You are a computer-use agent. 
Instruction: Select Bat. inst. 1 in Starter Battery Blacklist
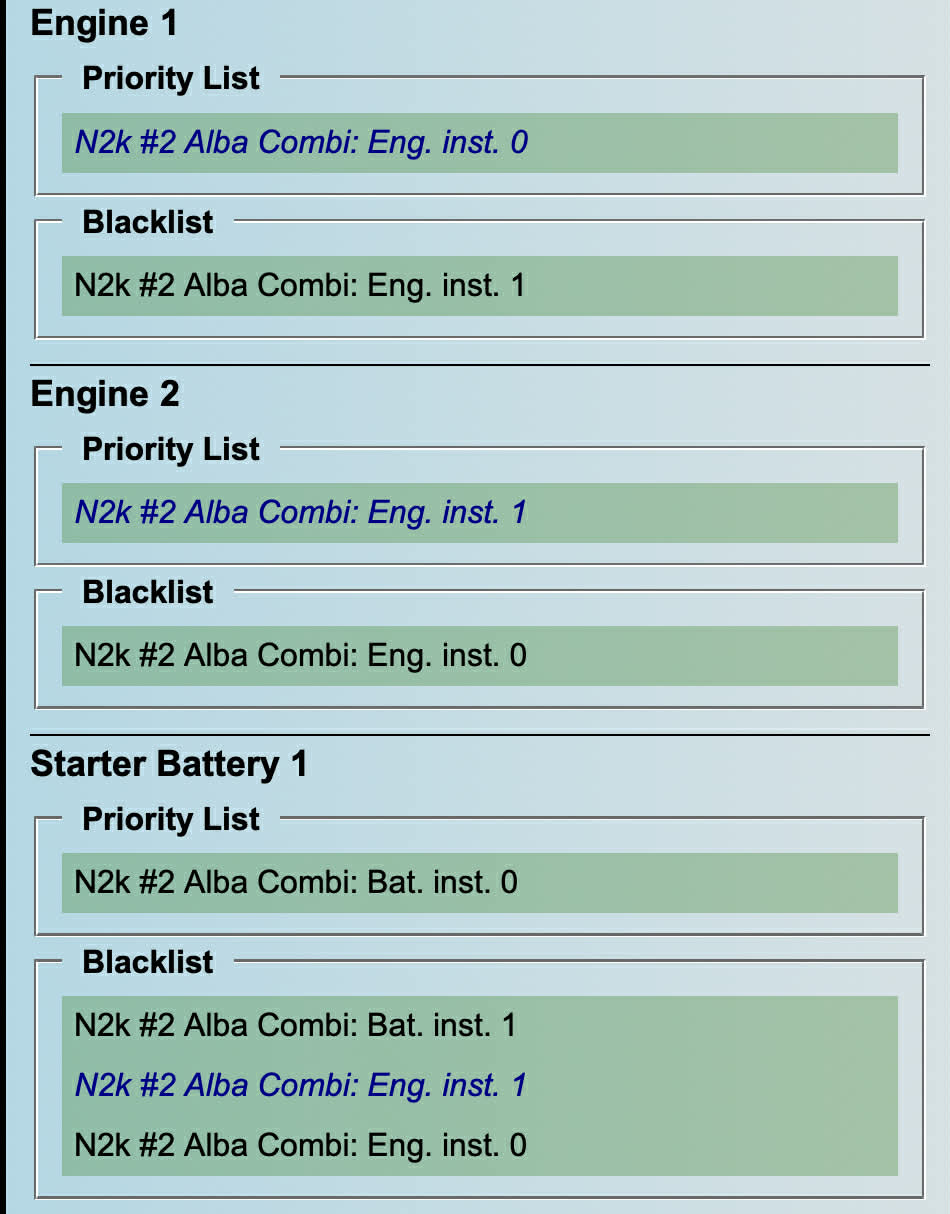296,1025
